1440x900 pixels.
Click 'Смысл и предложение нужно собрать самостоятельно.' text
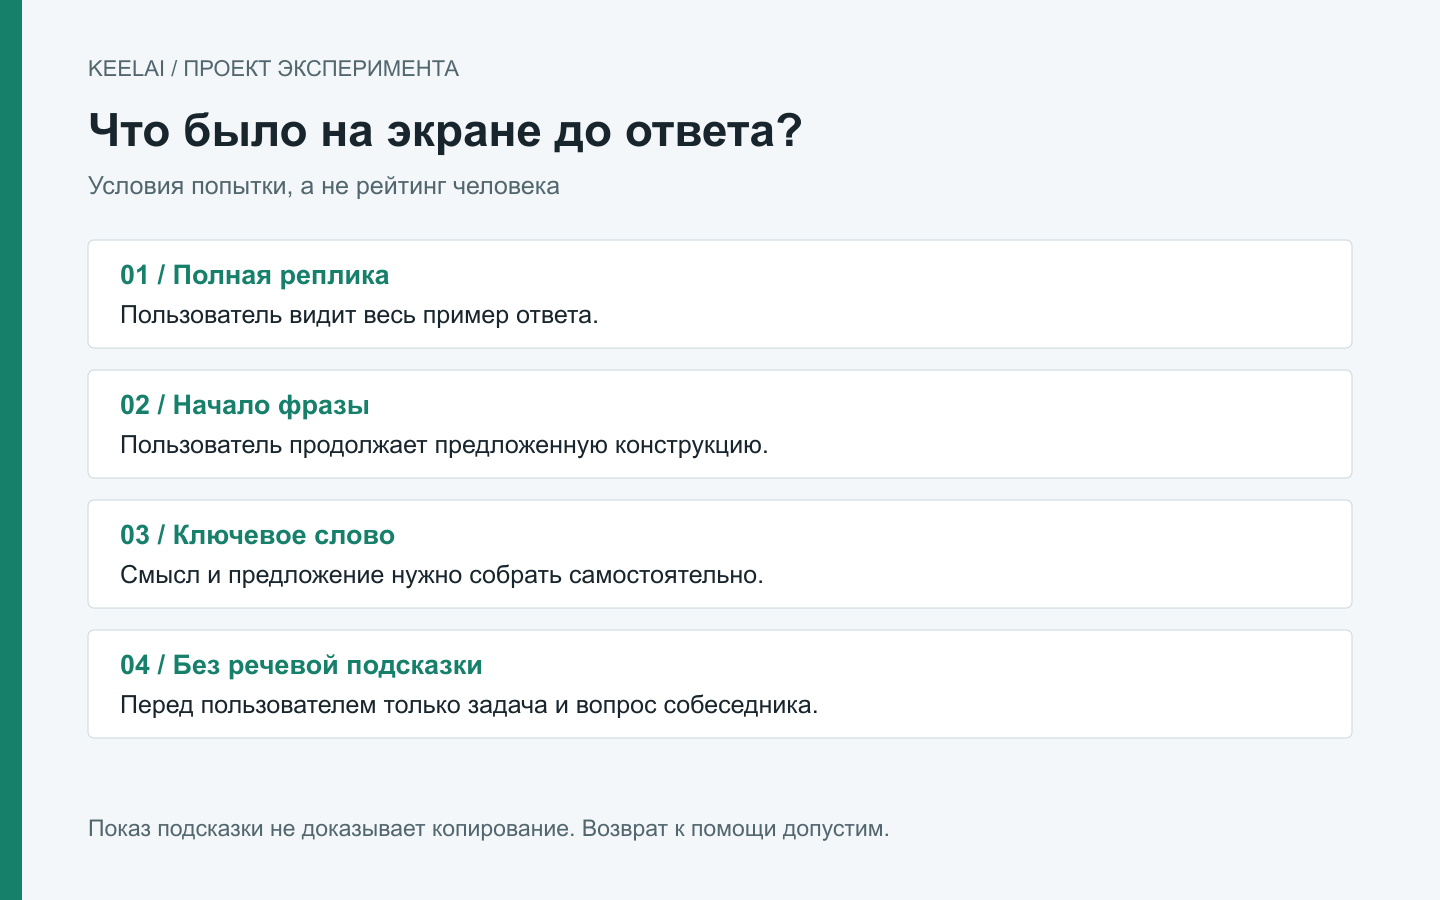pos(442,575)
